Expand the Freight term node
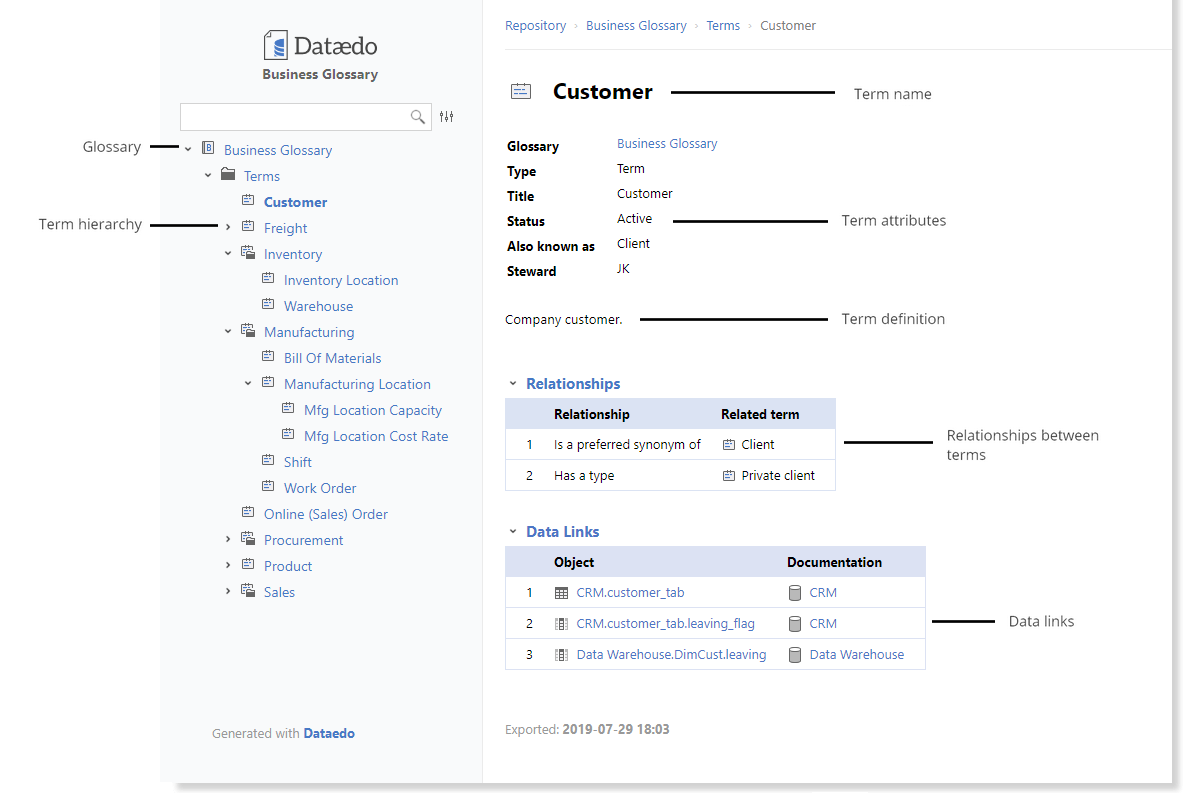The width and height of the screenshot is (1183, 793). pos(228,228)
